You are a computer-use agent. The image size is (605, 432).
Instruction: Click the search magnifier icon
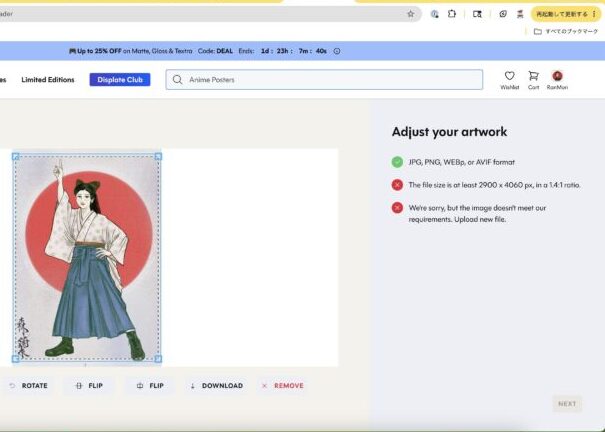pos(177,79)
